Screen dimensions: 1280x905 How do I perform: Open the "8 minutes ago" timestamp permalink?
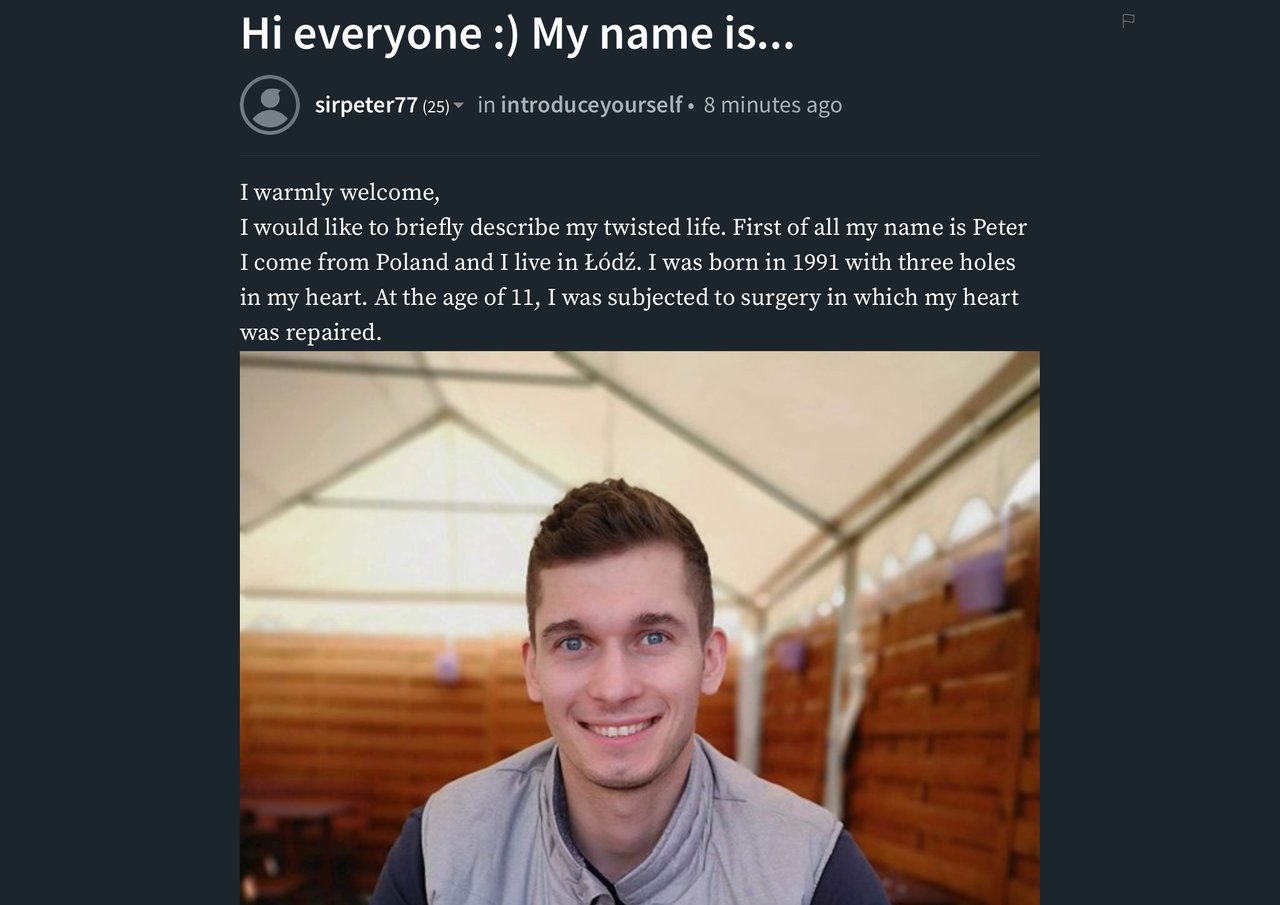point(773,105)
